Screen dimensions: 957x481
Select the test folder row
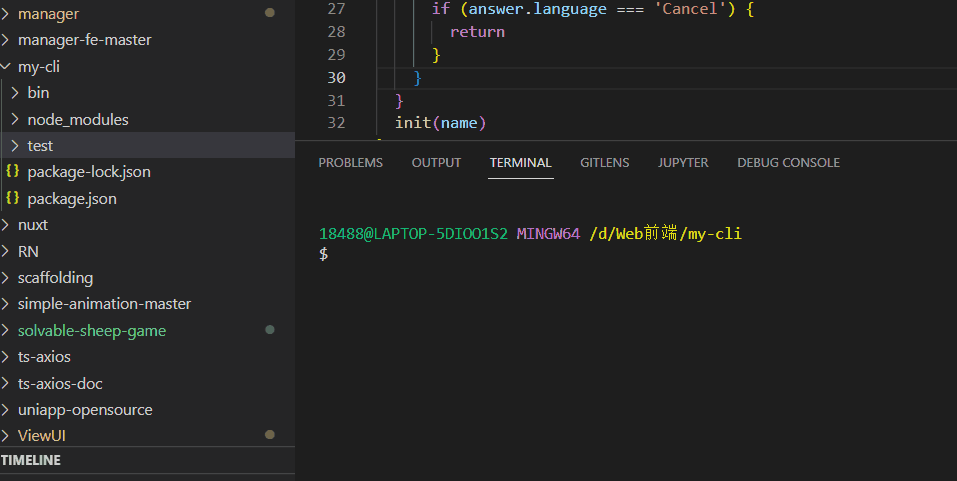[147, 145]
